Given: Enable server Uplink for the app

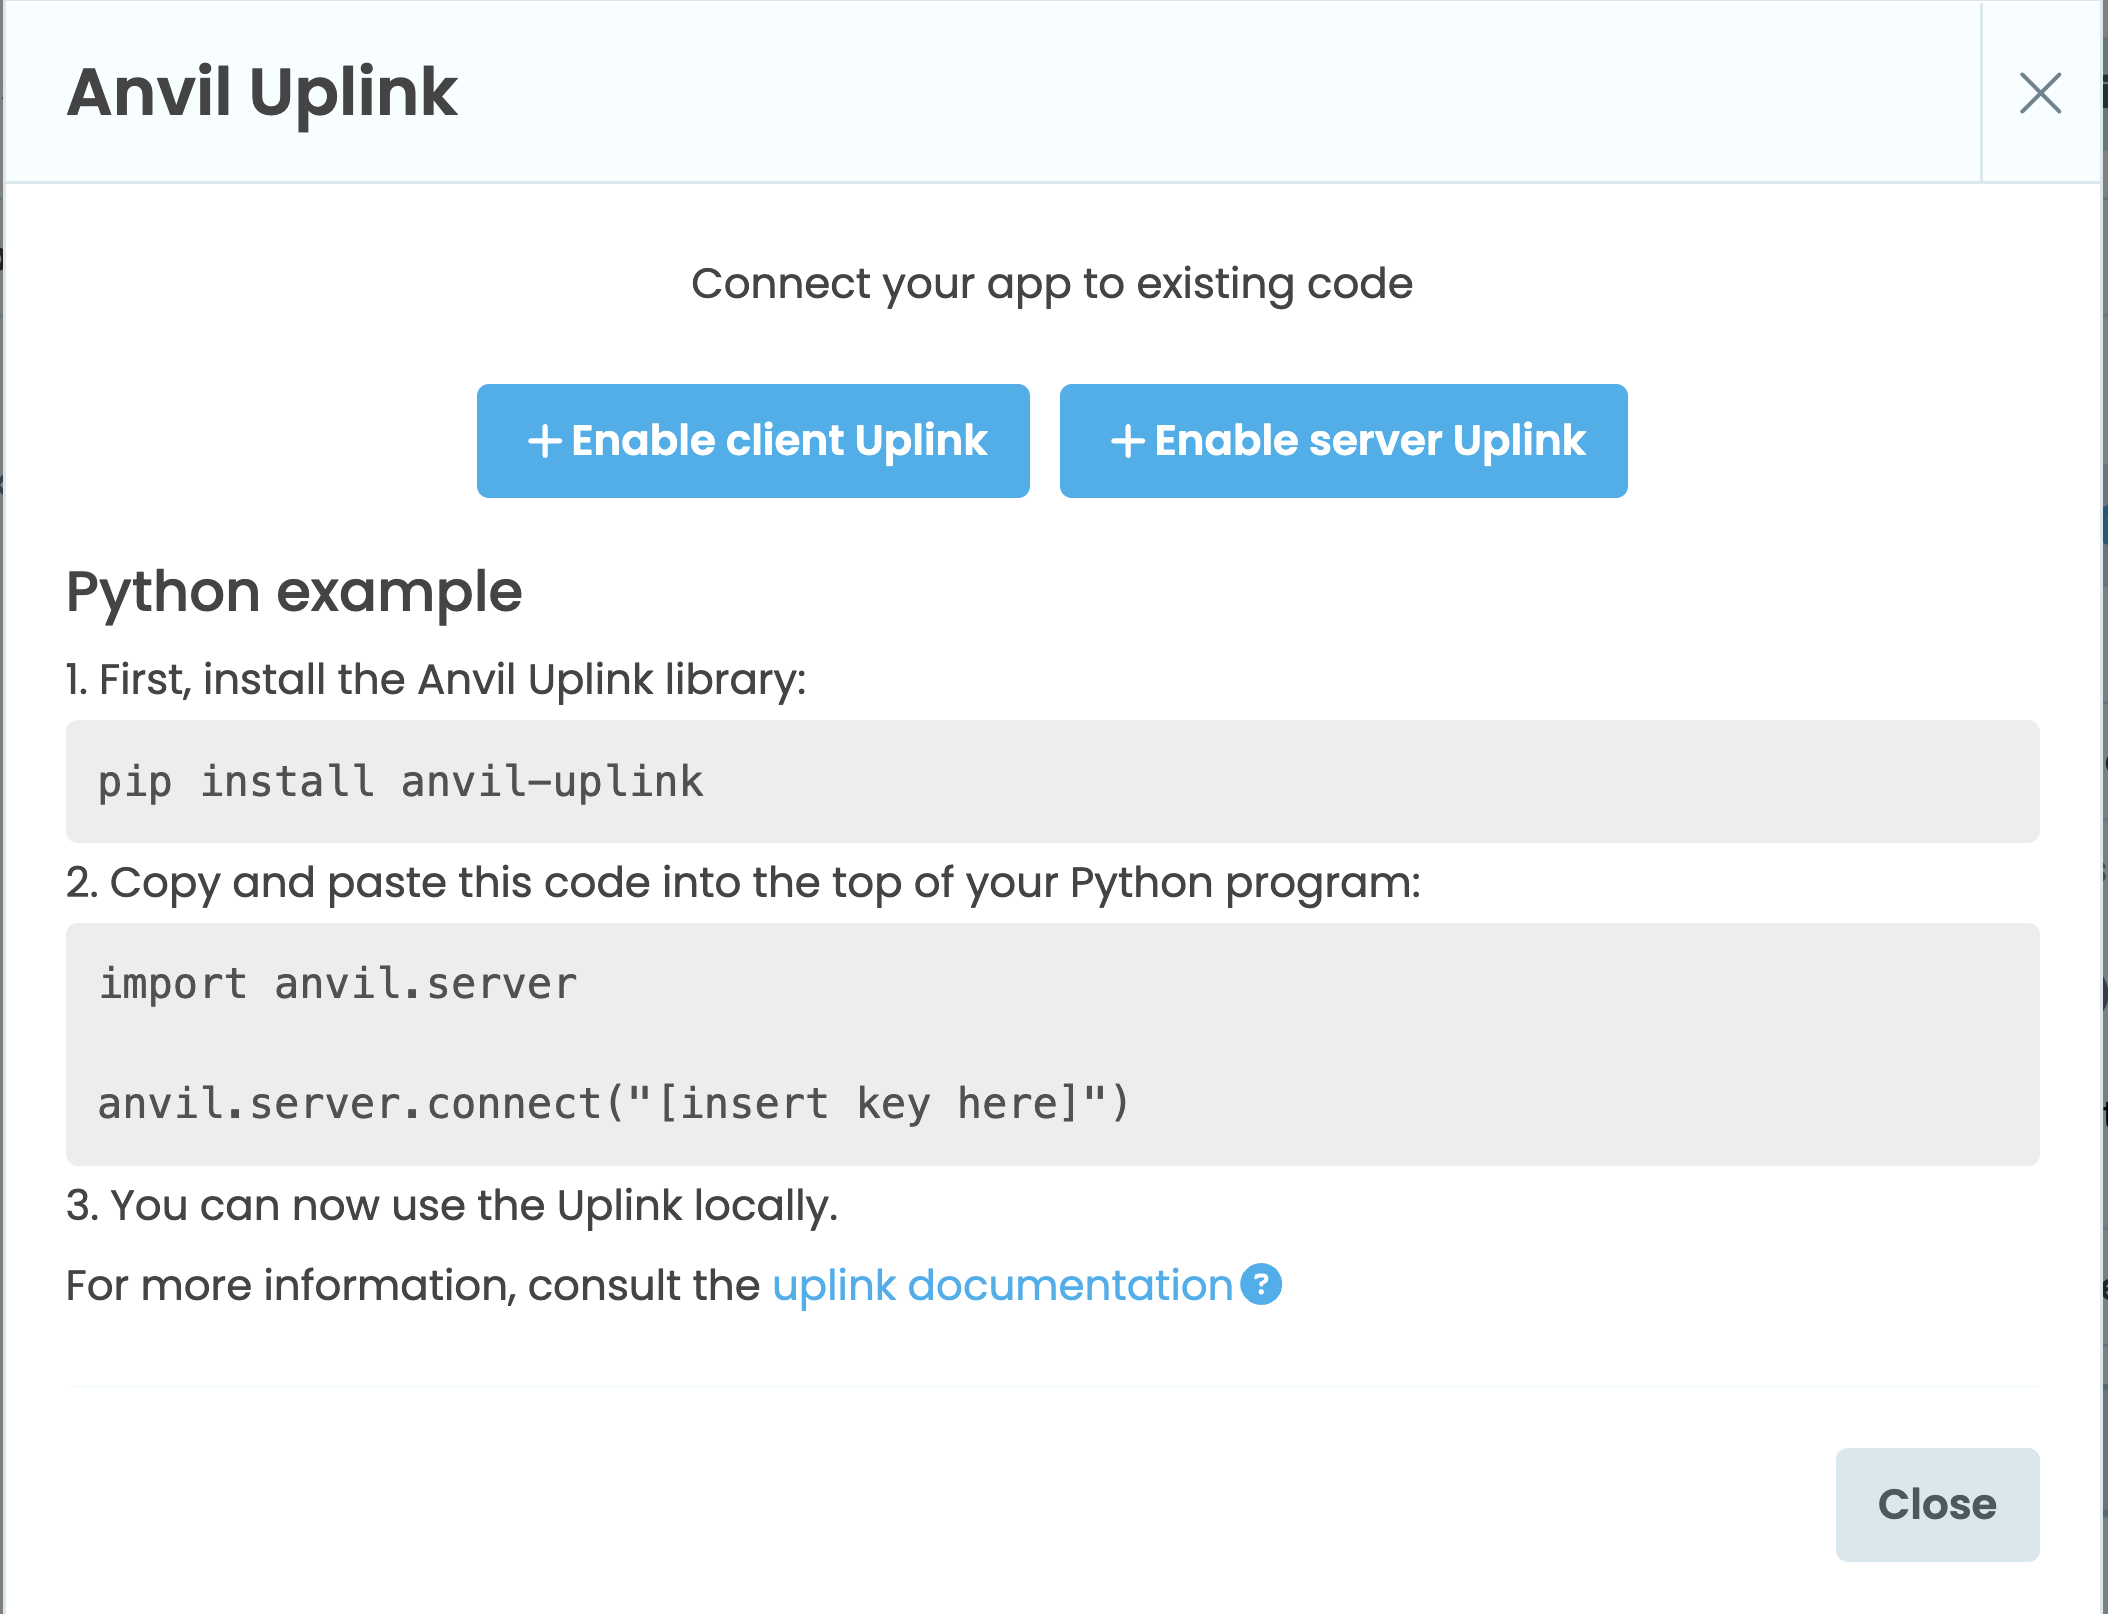Looking at the screenshot, I should point(1343,440).
